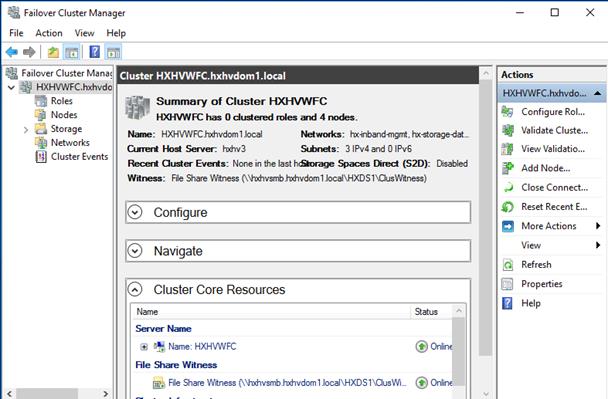Toggle Show/Hide Action Pane toolbar icon
The height and width of the screenshot is (399, 608).
(x=114, y=52)
